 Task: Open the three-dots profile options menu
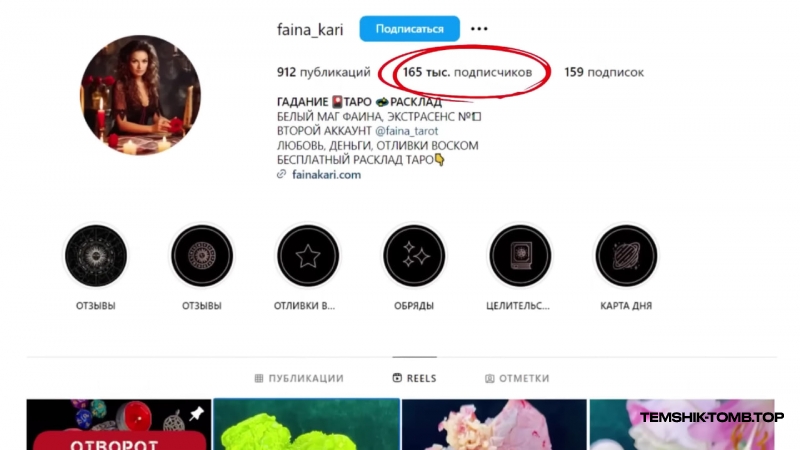pyautogui.click(x=479, y=29)
